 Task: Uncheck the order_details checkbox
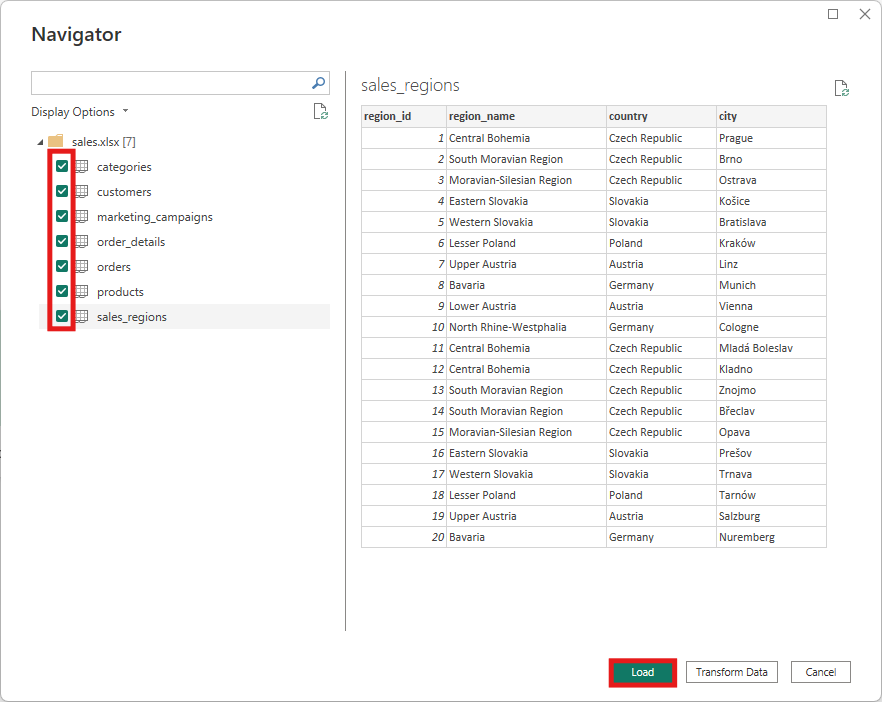pos(62,241)
